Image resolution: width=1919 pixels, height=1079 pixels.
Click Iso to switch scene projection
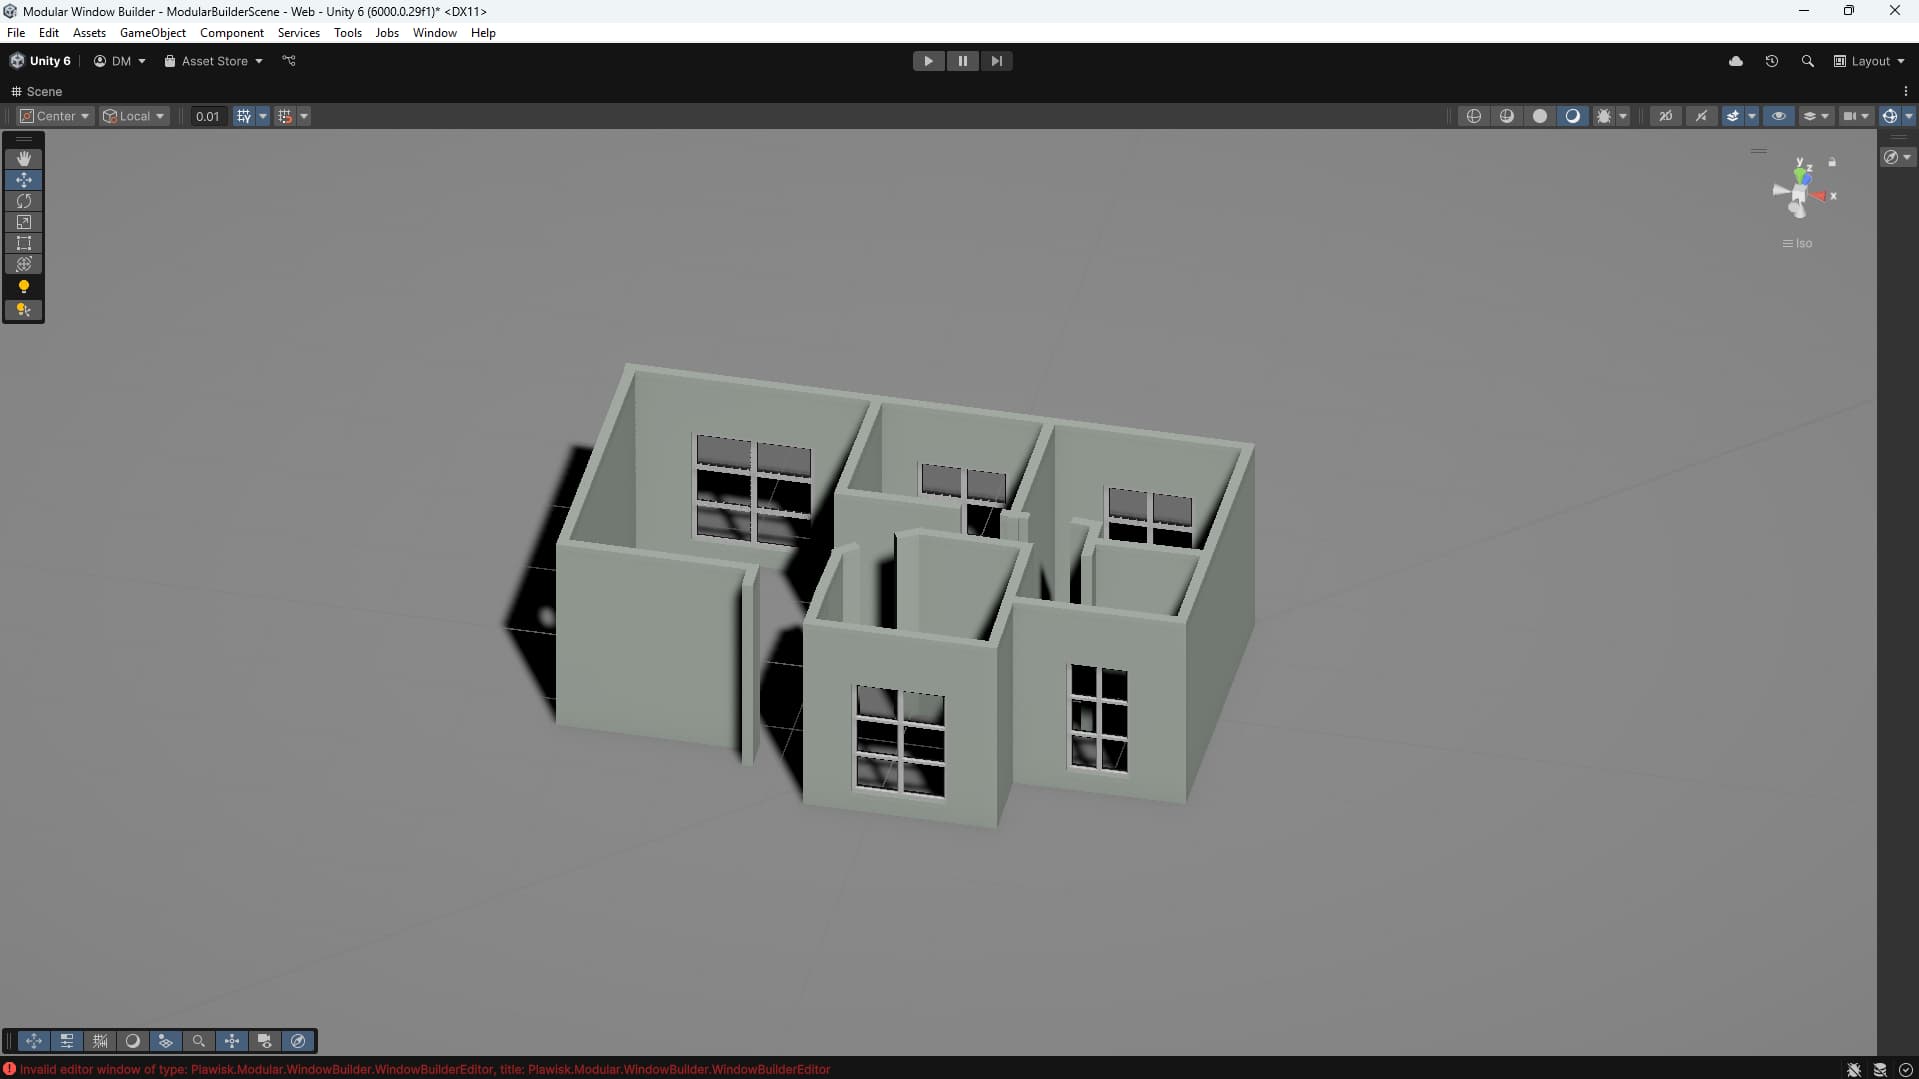tap(1800, 243)
